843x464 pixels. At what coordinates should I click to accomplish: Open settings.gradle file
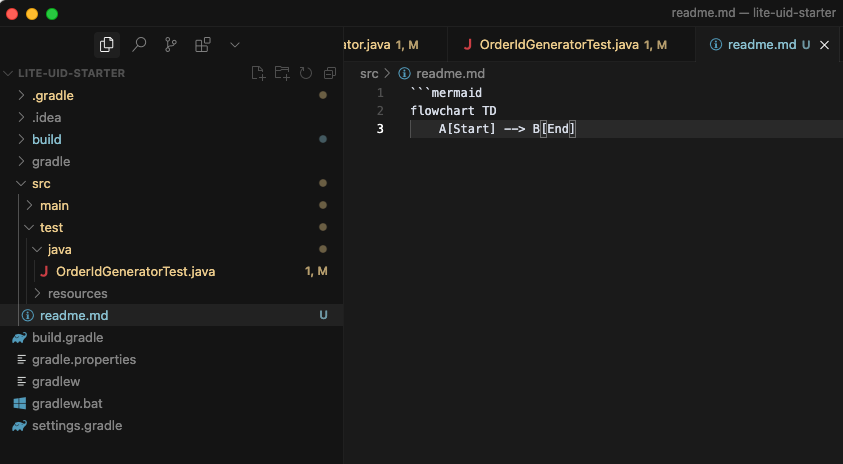click(77, 426)
